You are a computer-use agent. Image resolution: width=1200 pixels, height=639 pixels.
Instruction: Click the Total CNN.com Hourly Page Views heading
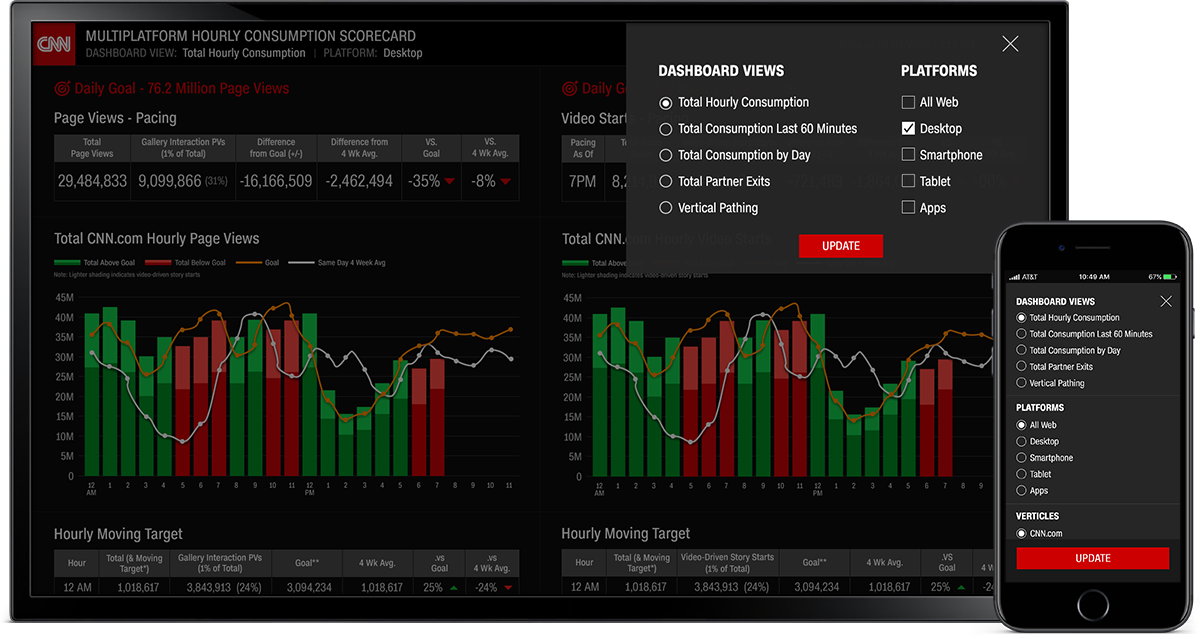click(157, 239)
